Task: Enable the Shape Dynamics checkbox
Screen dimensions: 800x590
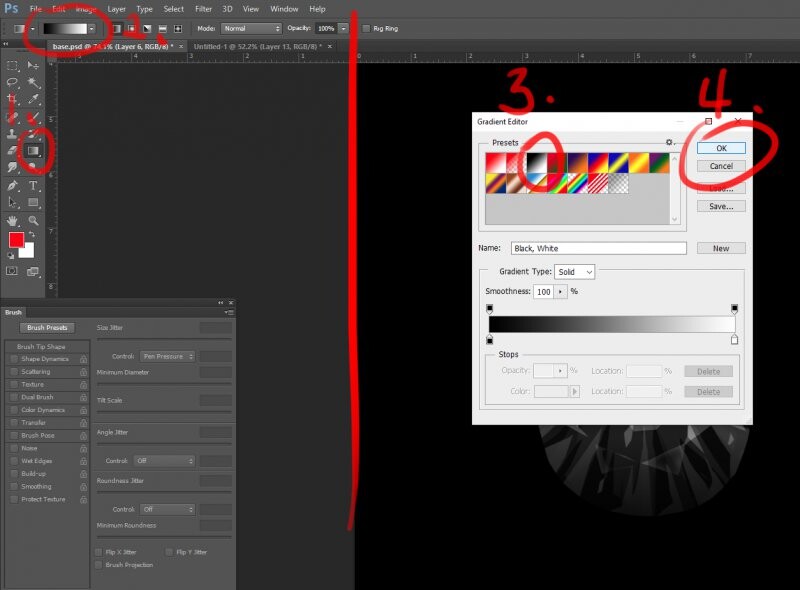Action: click(13, 359)
